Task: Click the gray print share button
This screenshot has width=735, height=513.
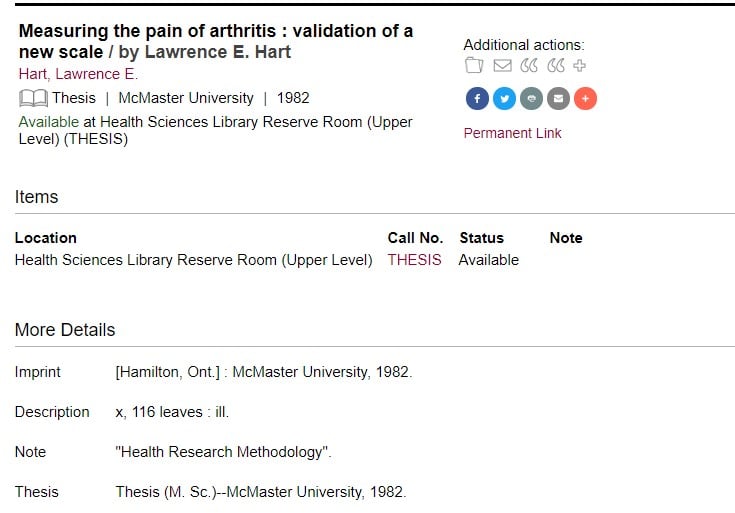Action: [x=531, y=98]
